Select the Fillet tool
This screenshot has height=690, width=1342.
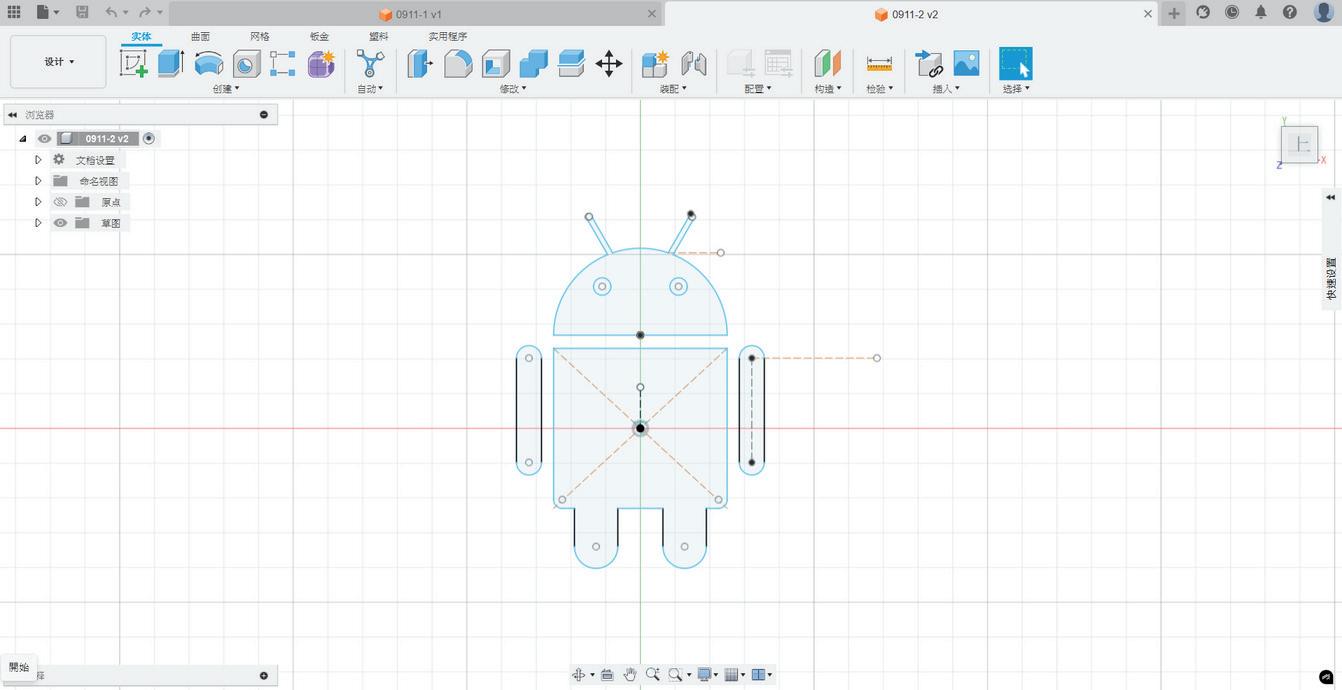tap(458, 63)
